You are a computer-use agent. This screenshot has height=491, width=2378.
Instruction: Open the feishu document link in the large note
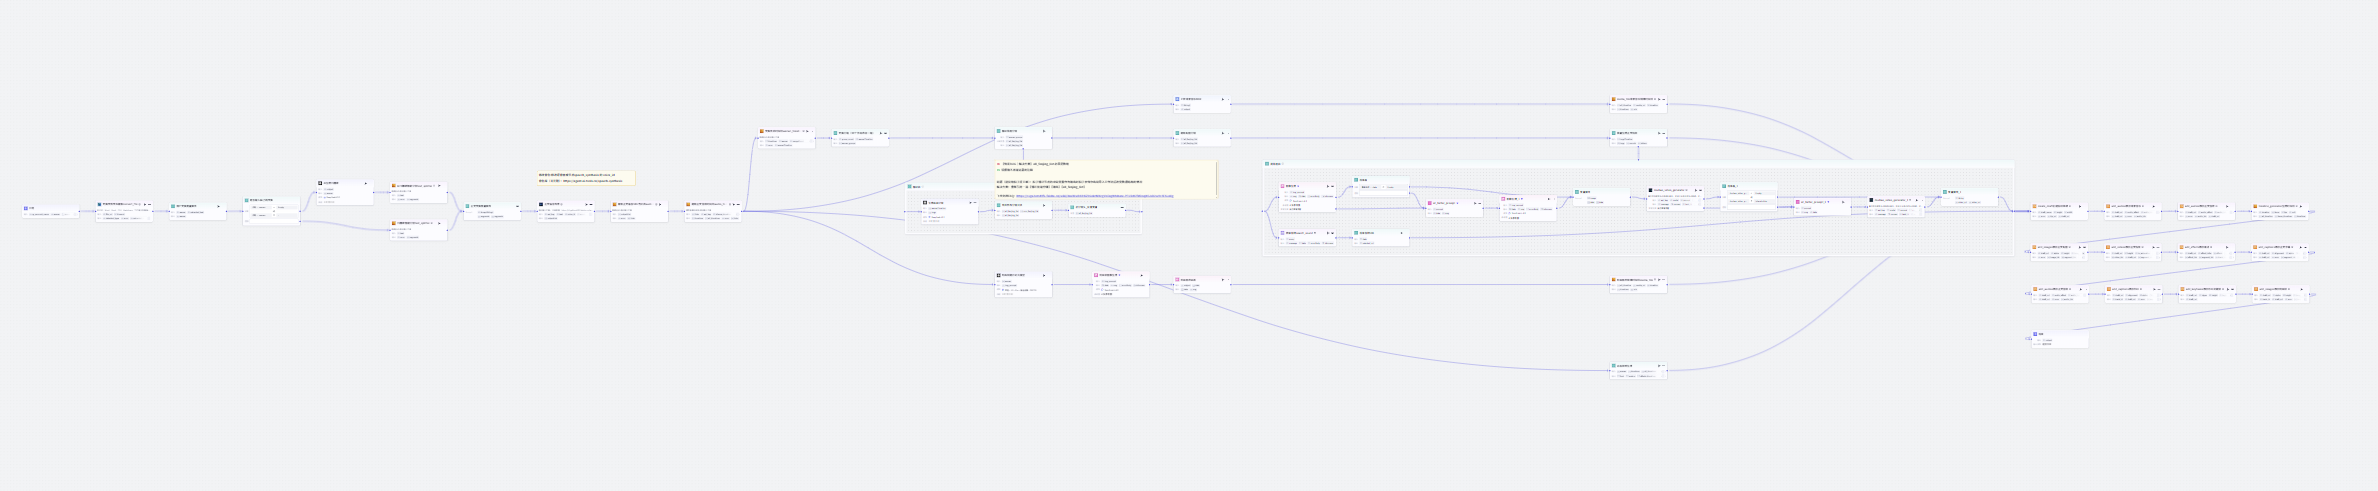point(1095,196)
